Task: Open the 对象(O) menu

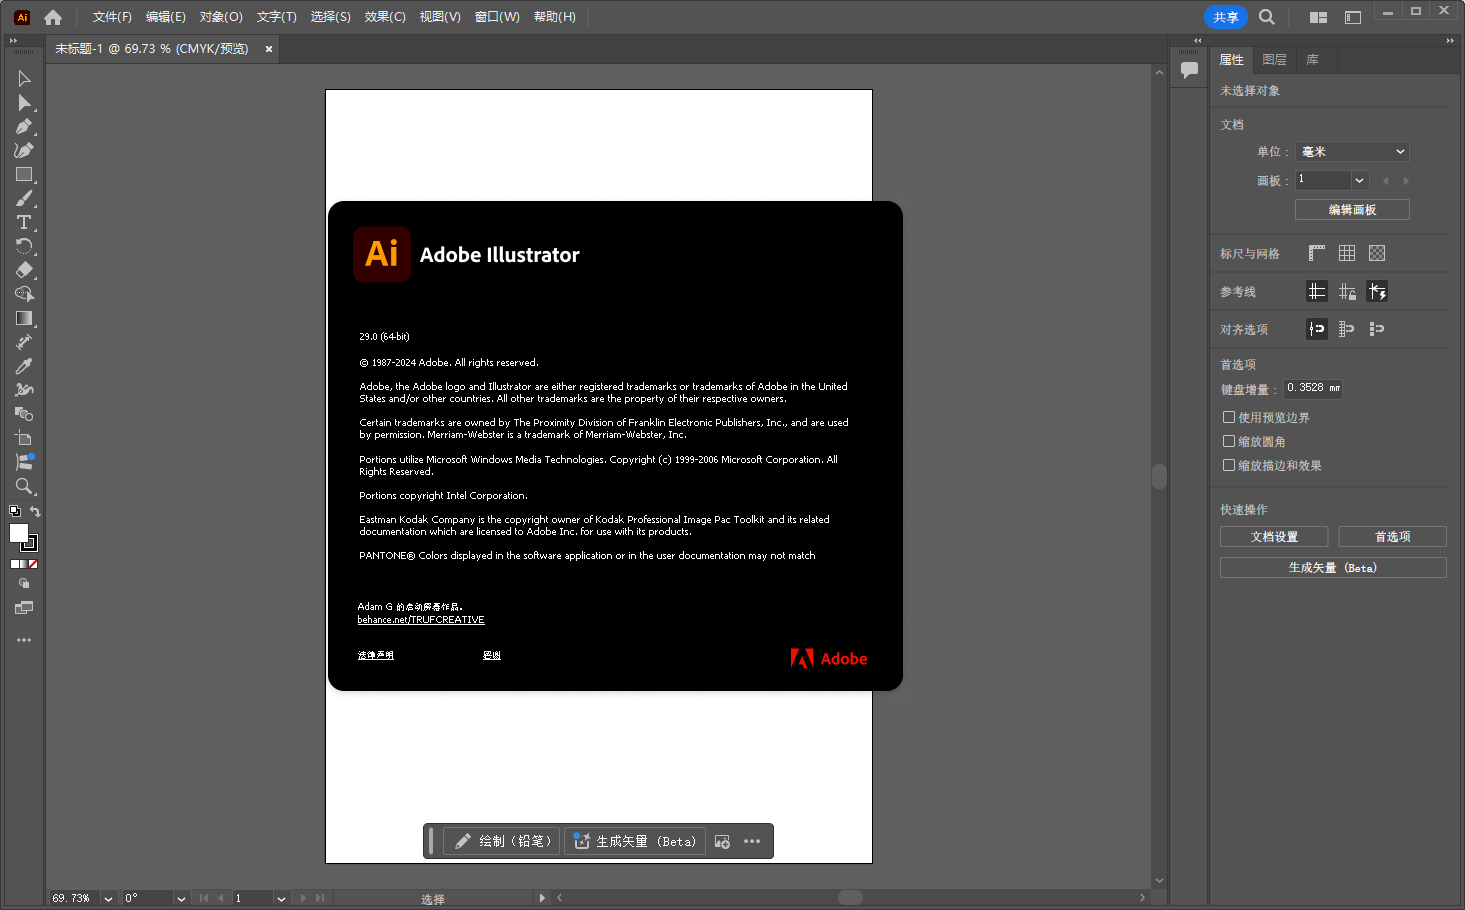Action: (x=221, y=17)
